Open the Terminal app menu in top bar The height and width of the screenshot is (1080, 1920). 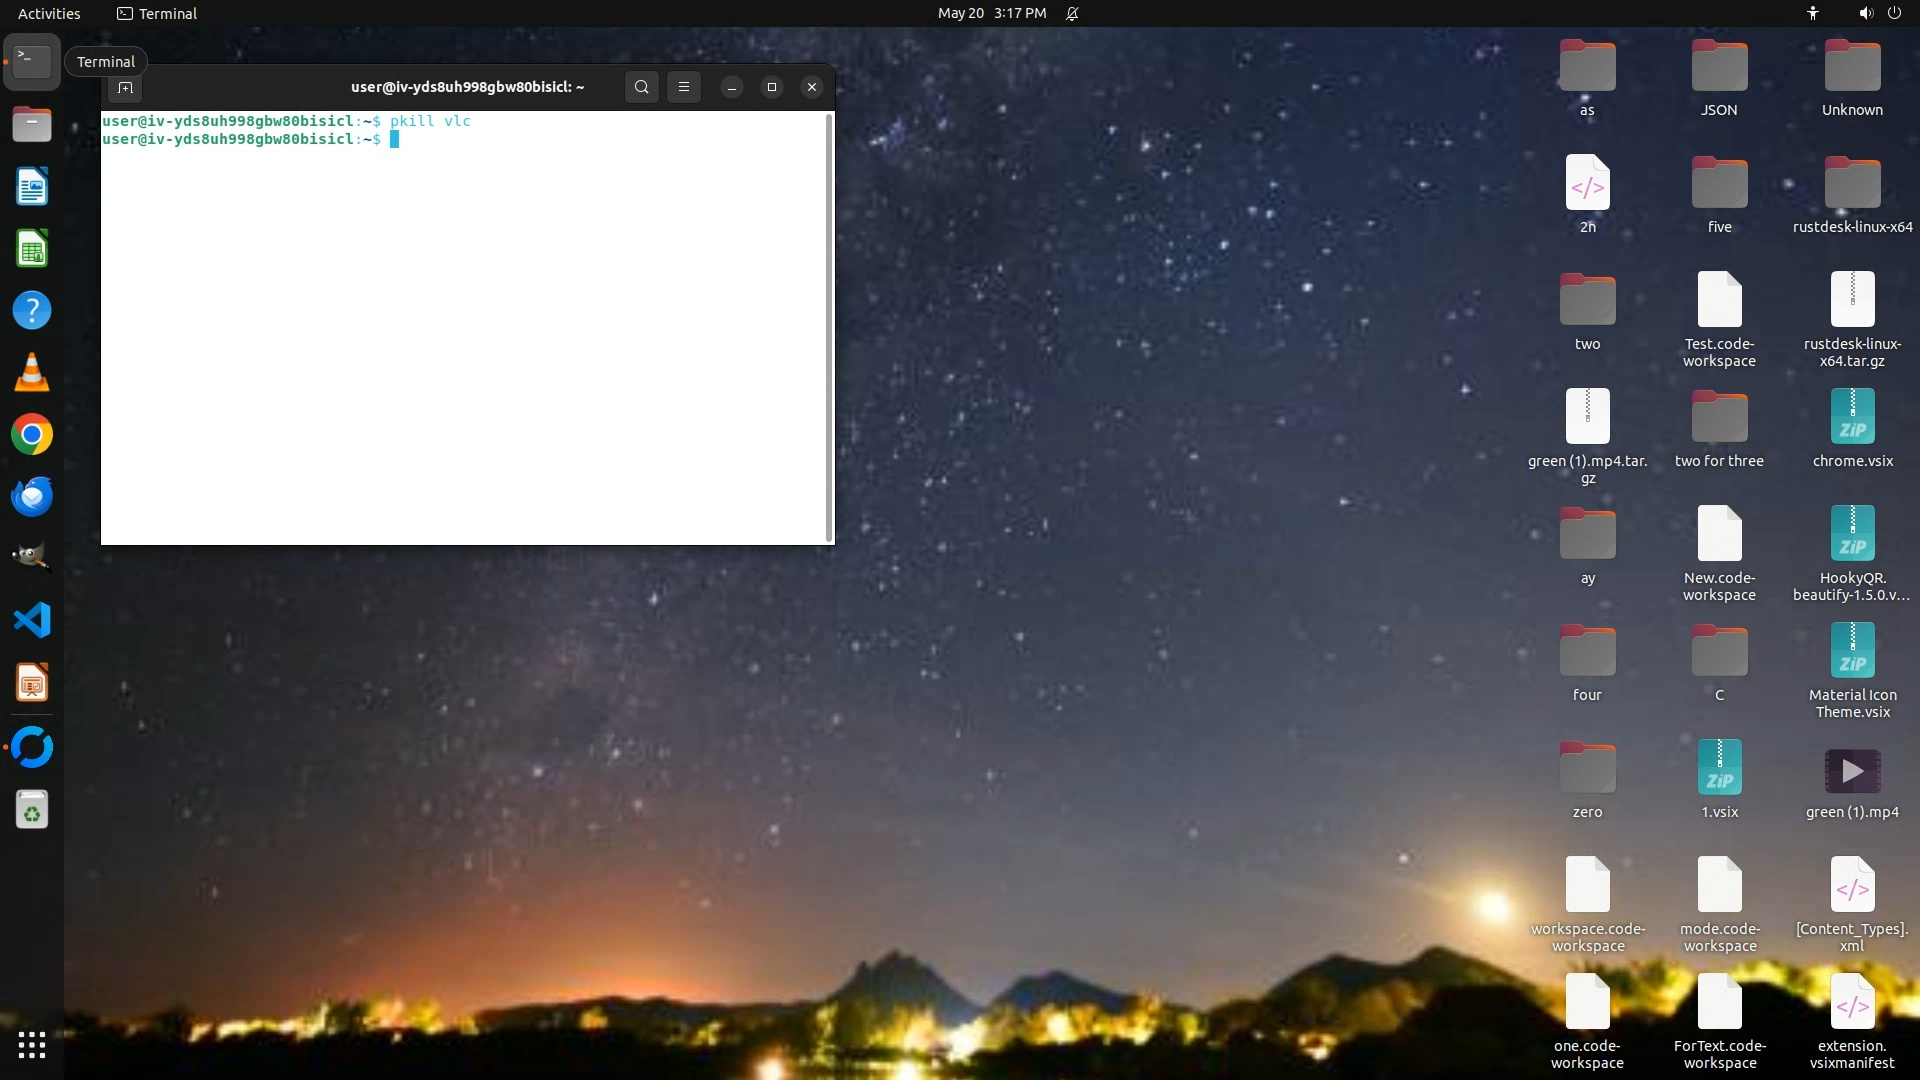point(157,13)
